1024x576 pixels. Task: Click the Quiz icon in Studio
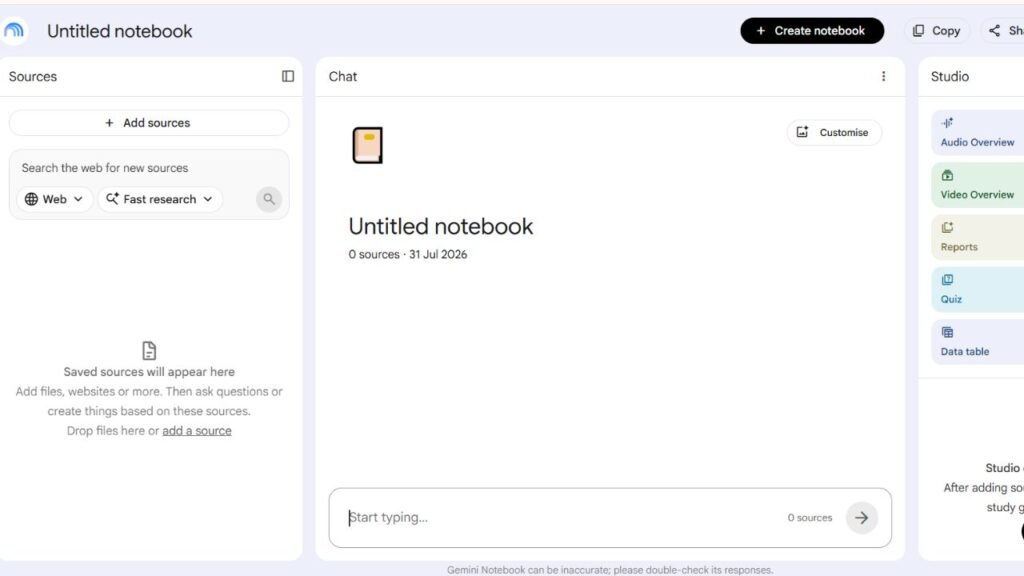coord(947,280)
